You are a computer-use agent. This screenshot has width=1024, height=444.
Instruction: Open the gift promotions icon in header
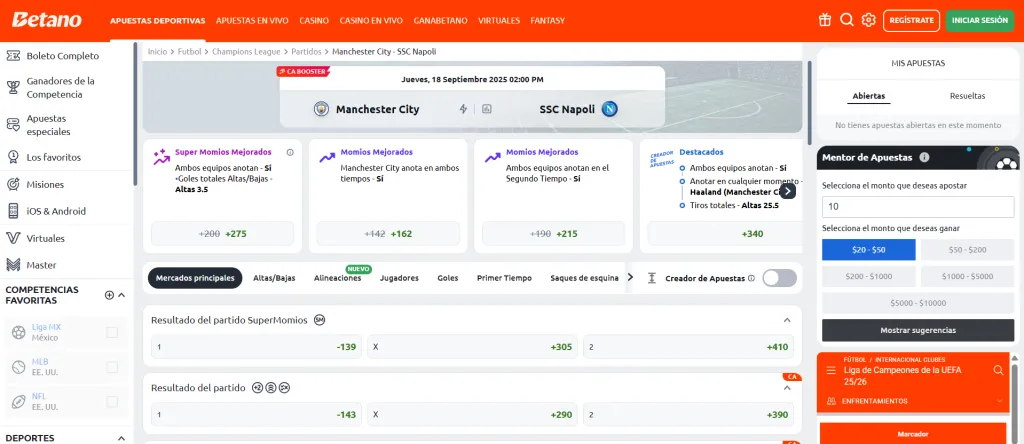(825, 20)
